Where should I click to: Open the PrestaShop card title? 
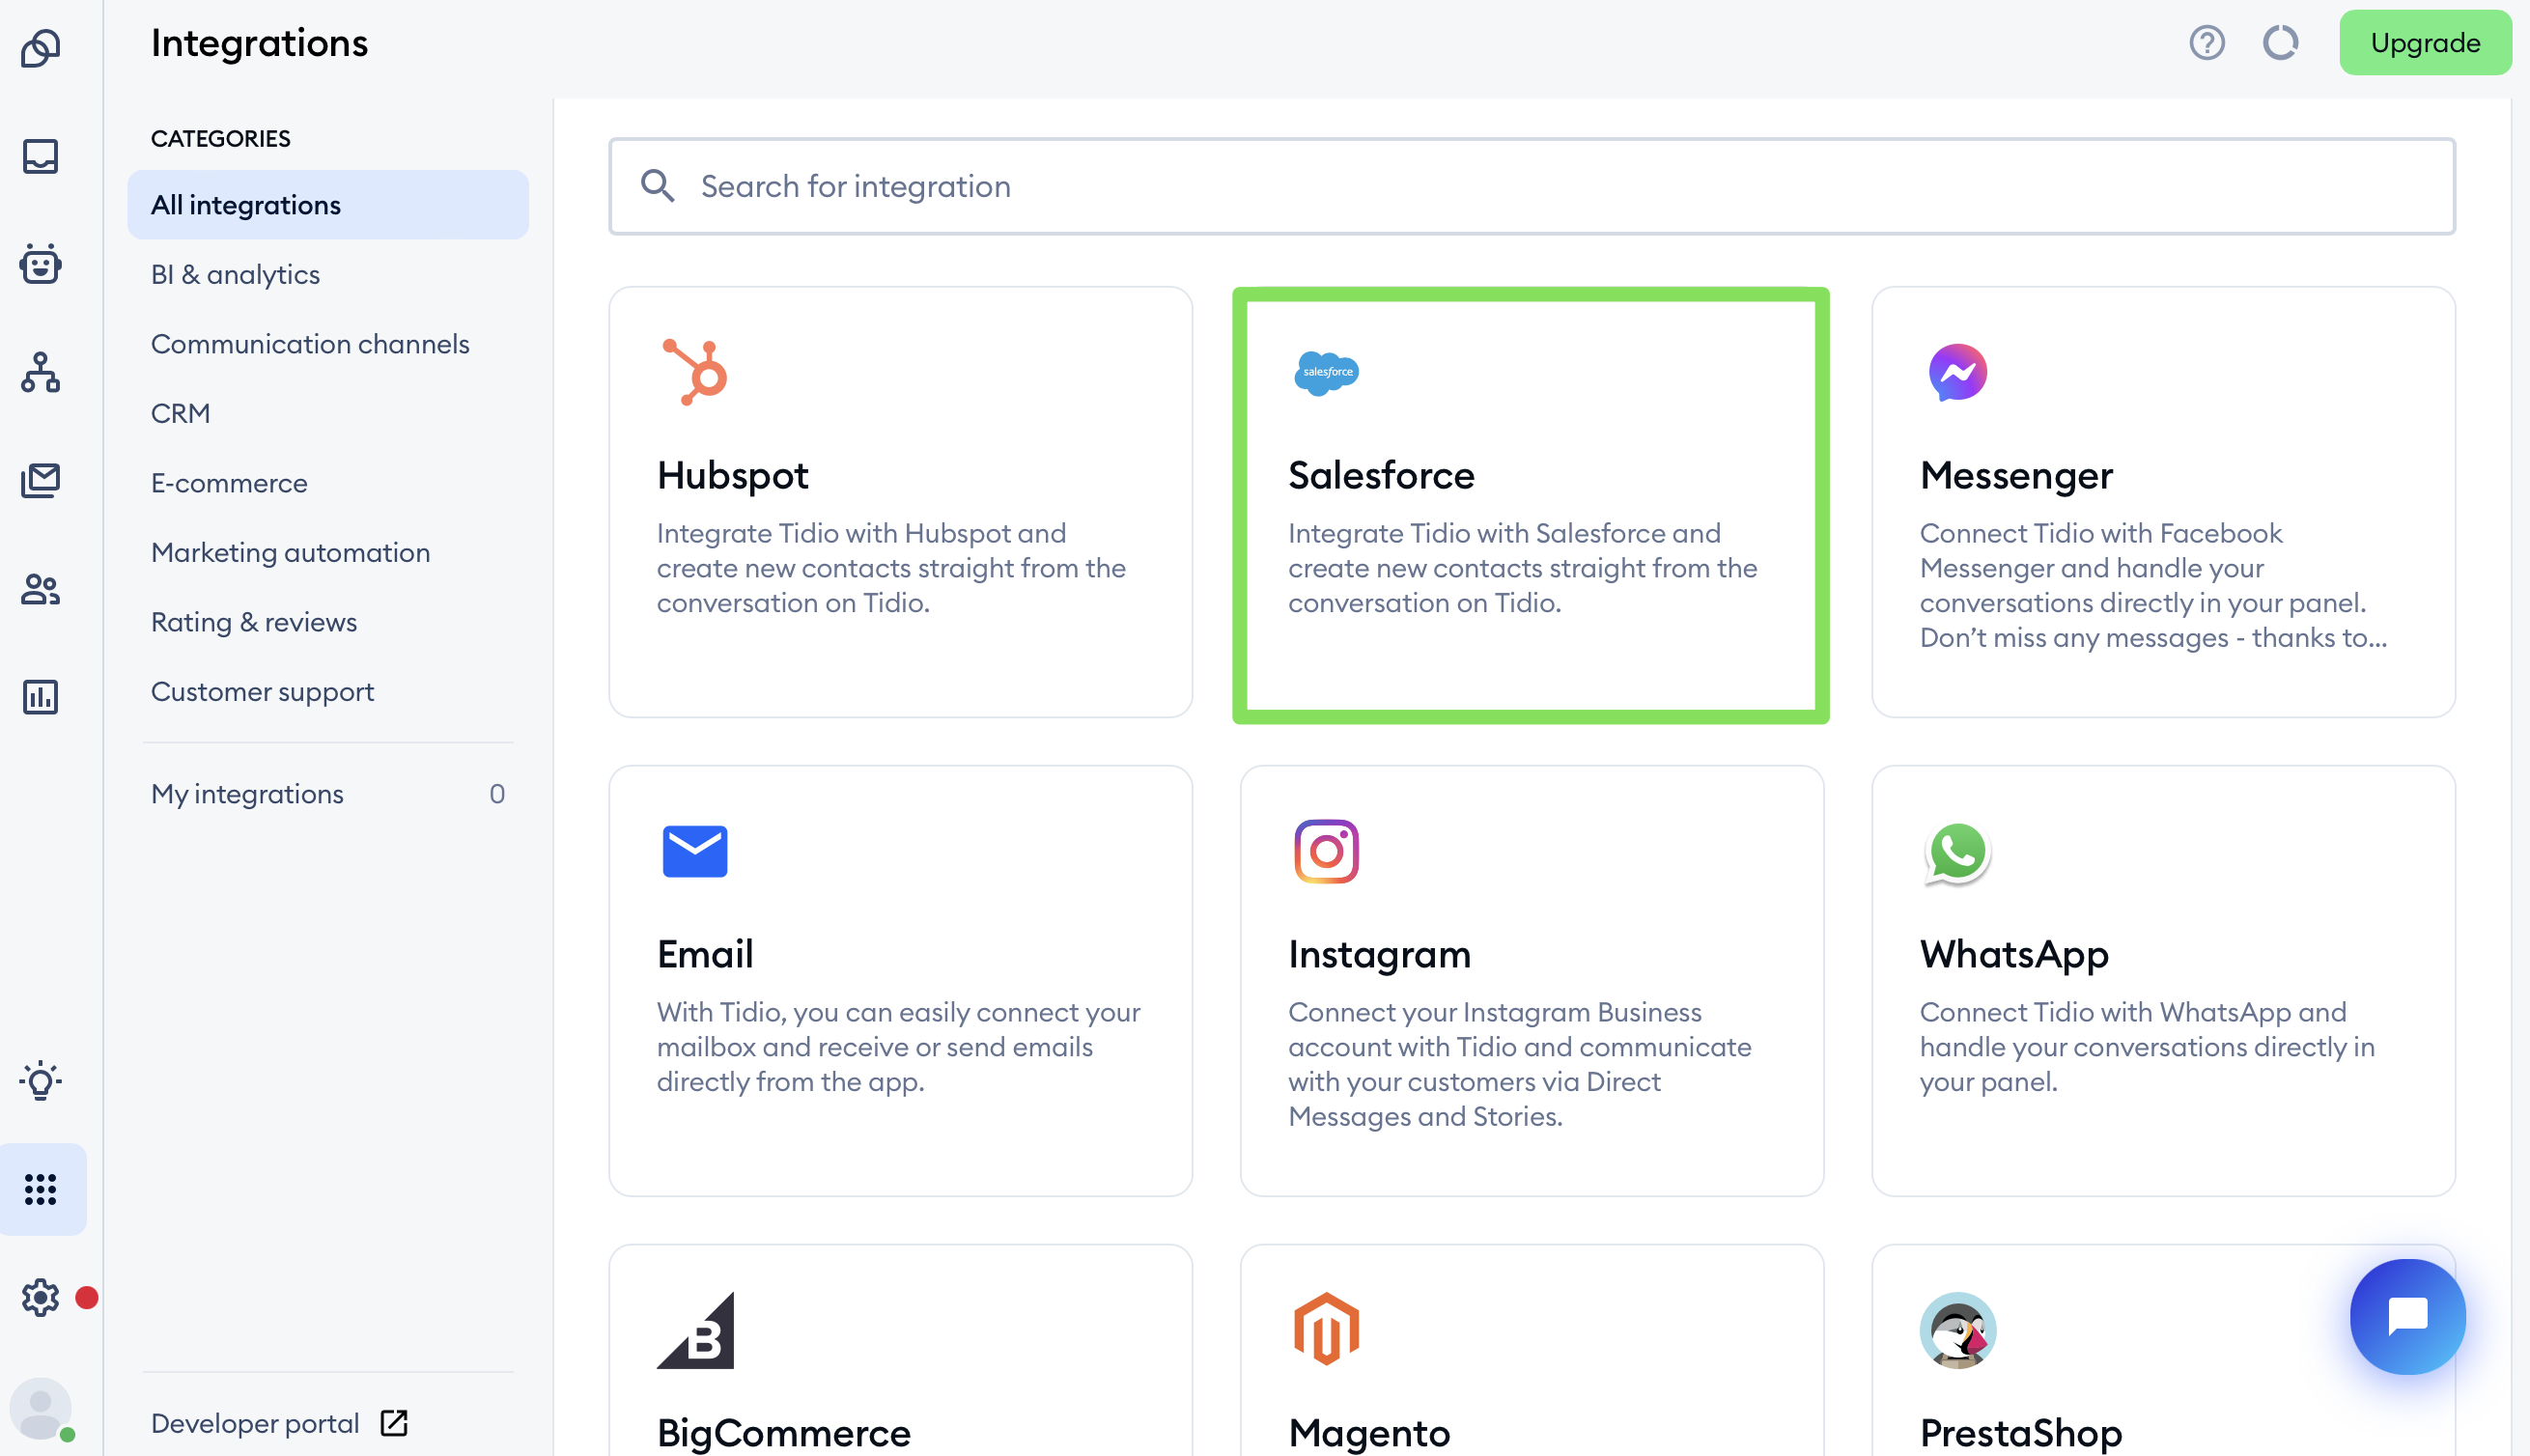click(x=2021, y=1433)
